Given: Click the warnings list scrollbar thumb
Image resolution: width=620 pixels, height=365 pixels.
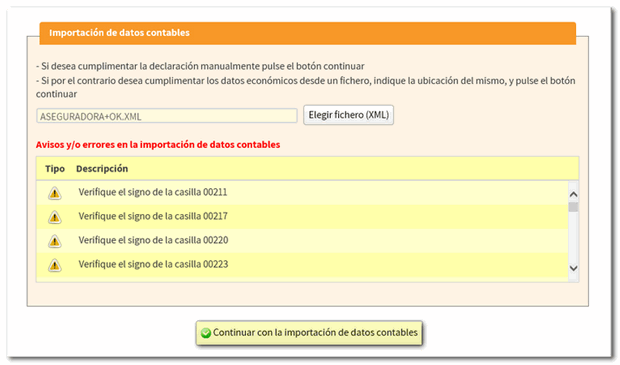Looking at the screenshot, I should [573, 207].
